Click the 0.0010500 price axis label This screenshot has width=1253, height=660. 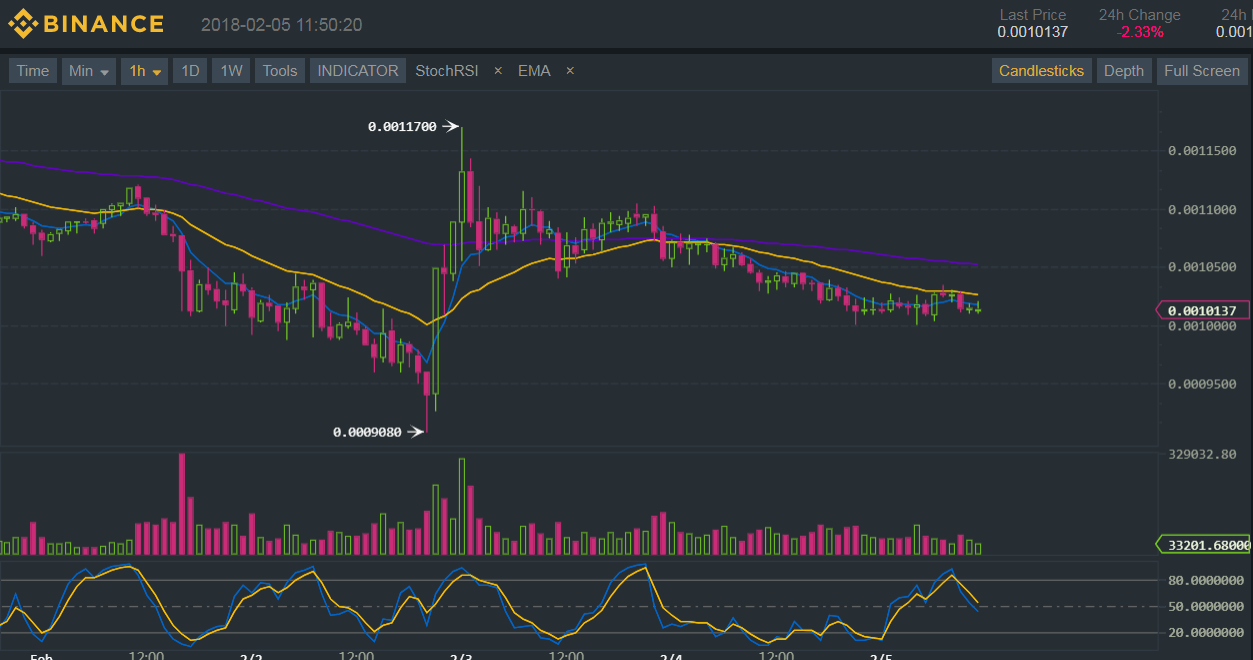point(1202,267)
